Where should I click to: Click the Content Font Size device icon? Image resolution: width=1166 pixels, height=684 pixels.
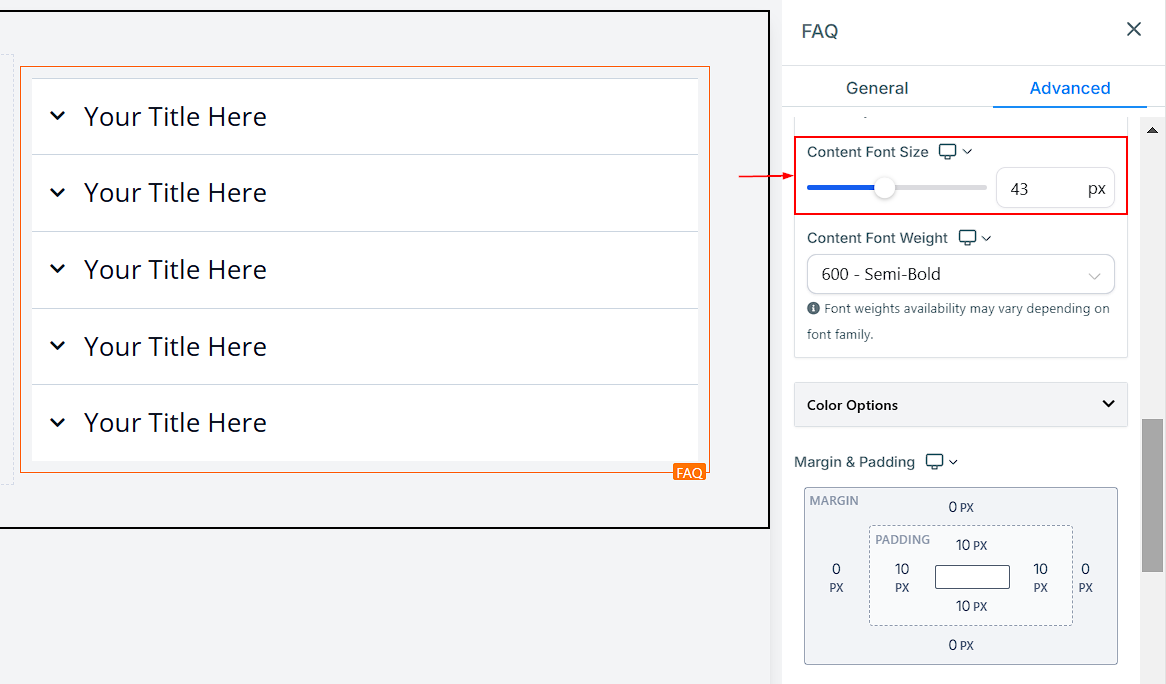click(948, 152)
